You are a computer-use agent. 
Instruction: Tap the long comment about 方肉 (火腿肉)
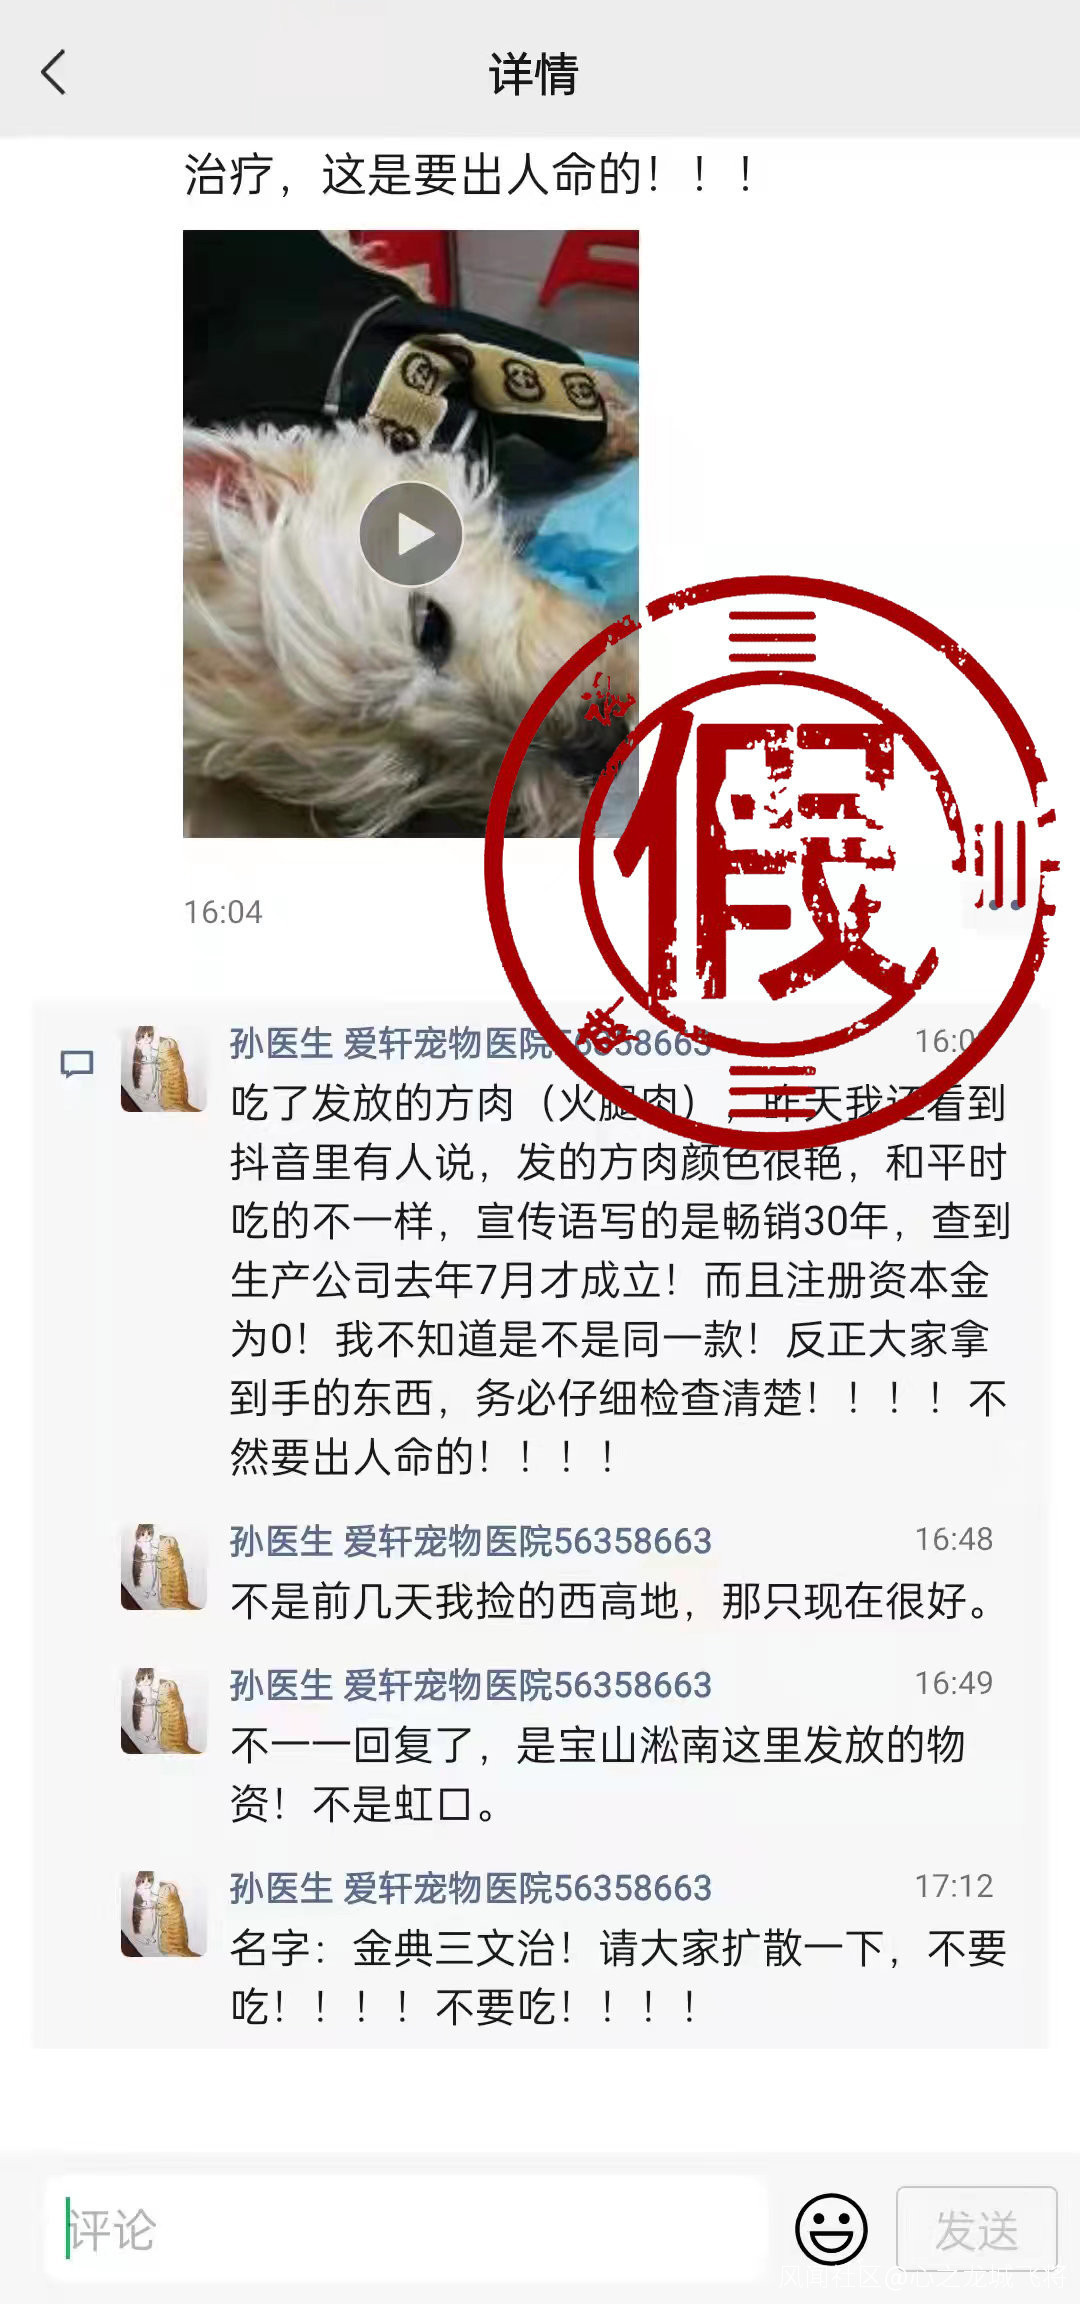(620, 1280)
